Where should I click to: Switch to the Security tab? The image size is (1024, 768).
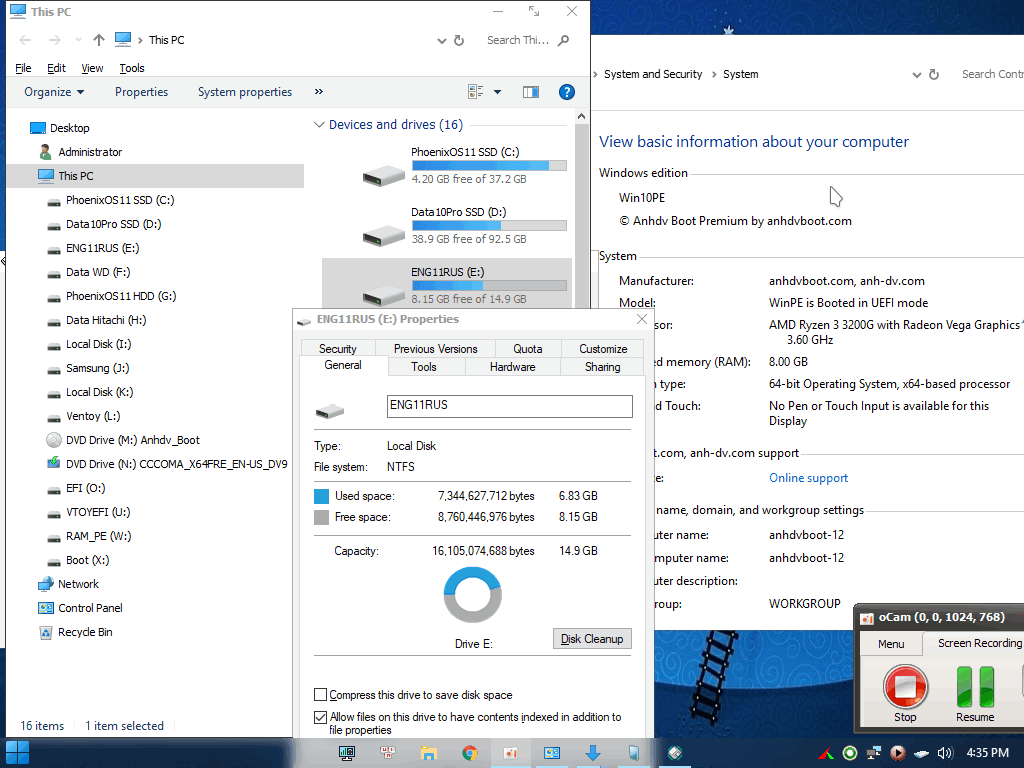338,349
